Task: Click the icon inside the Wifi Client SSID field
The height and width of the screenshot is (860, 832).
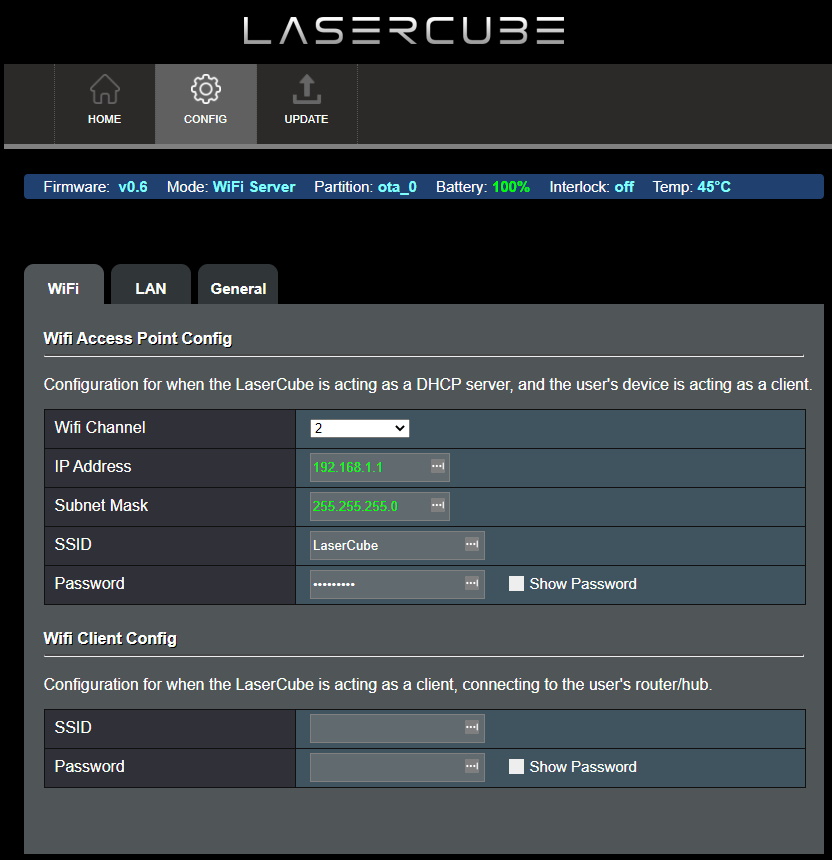Action: pyautogui.click(x=472, y=728)
